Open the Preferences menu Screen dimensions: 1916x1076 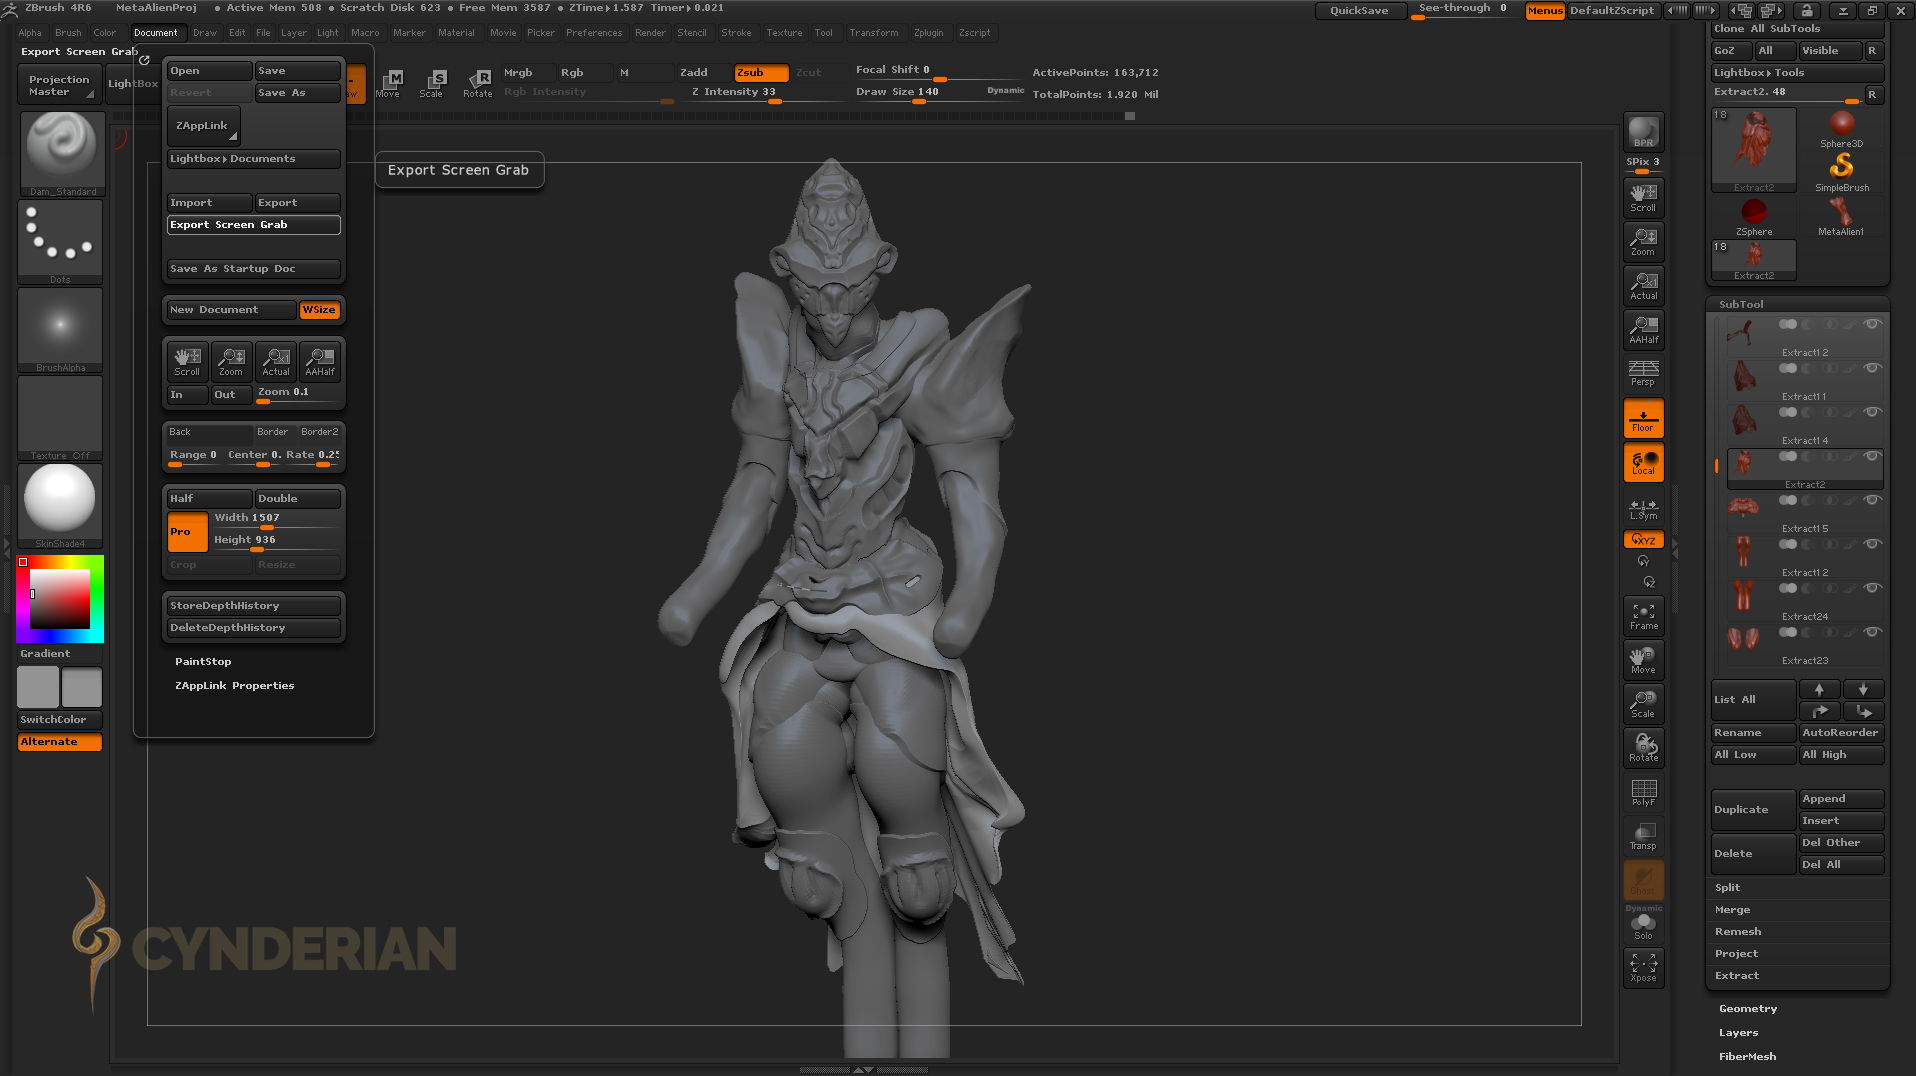(594, 33)
